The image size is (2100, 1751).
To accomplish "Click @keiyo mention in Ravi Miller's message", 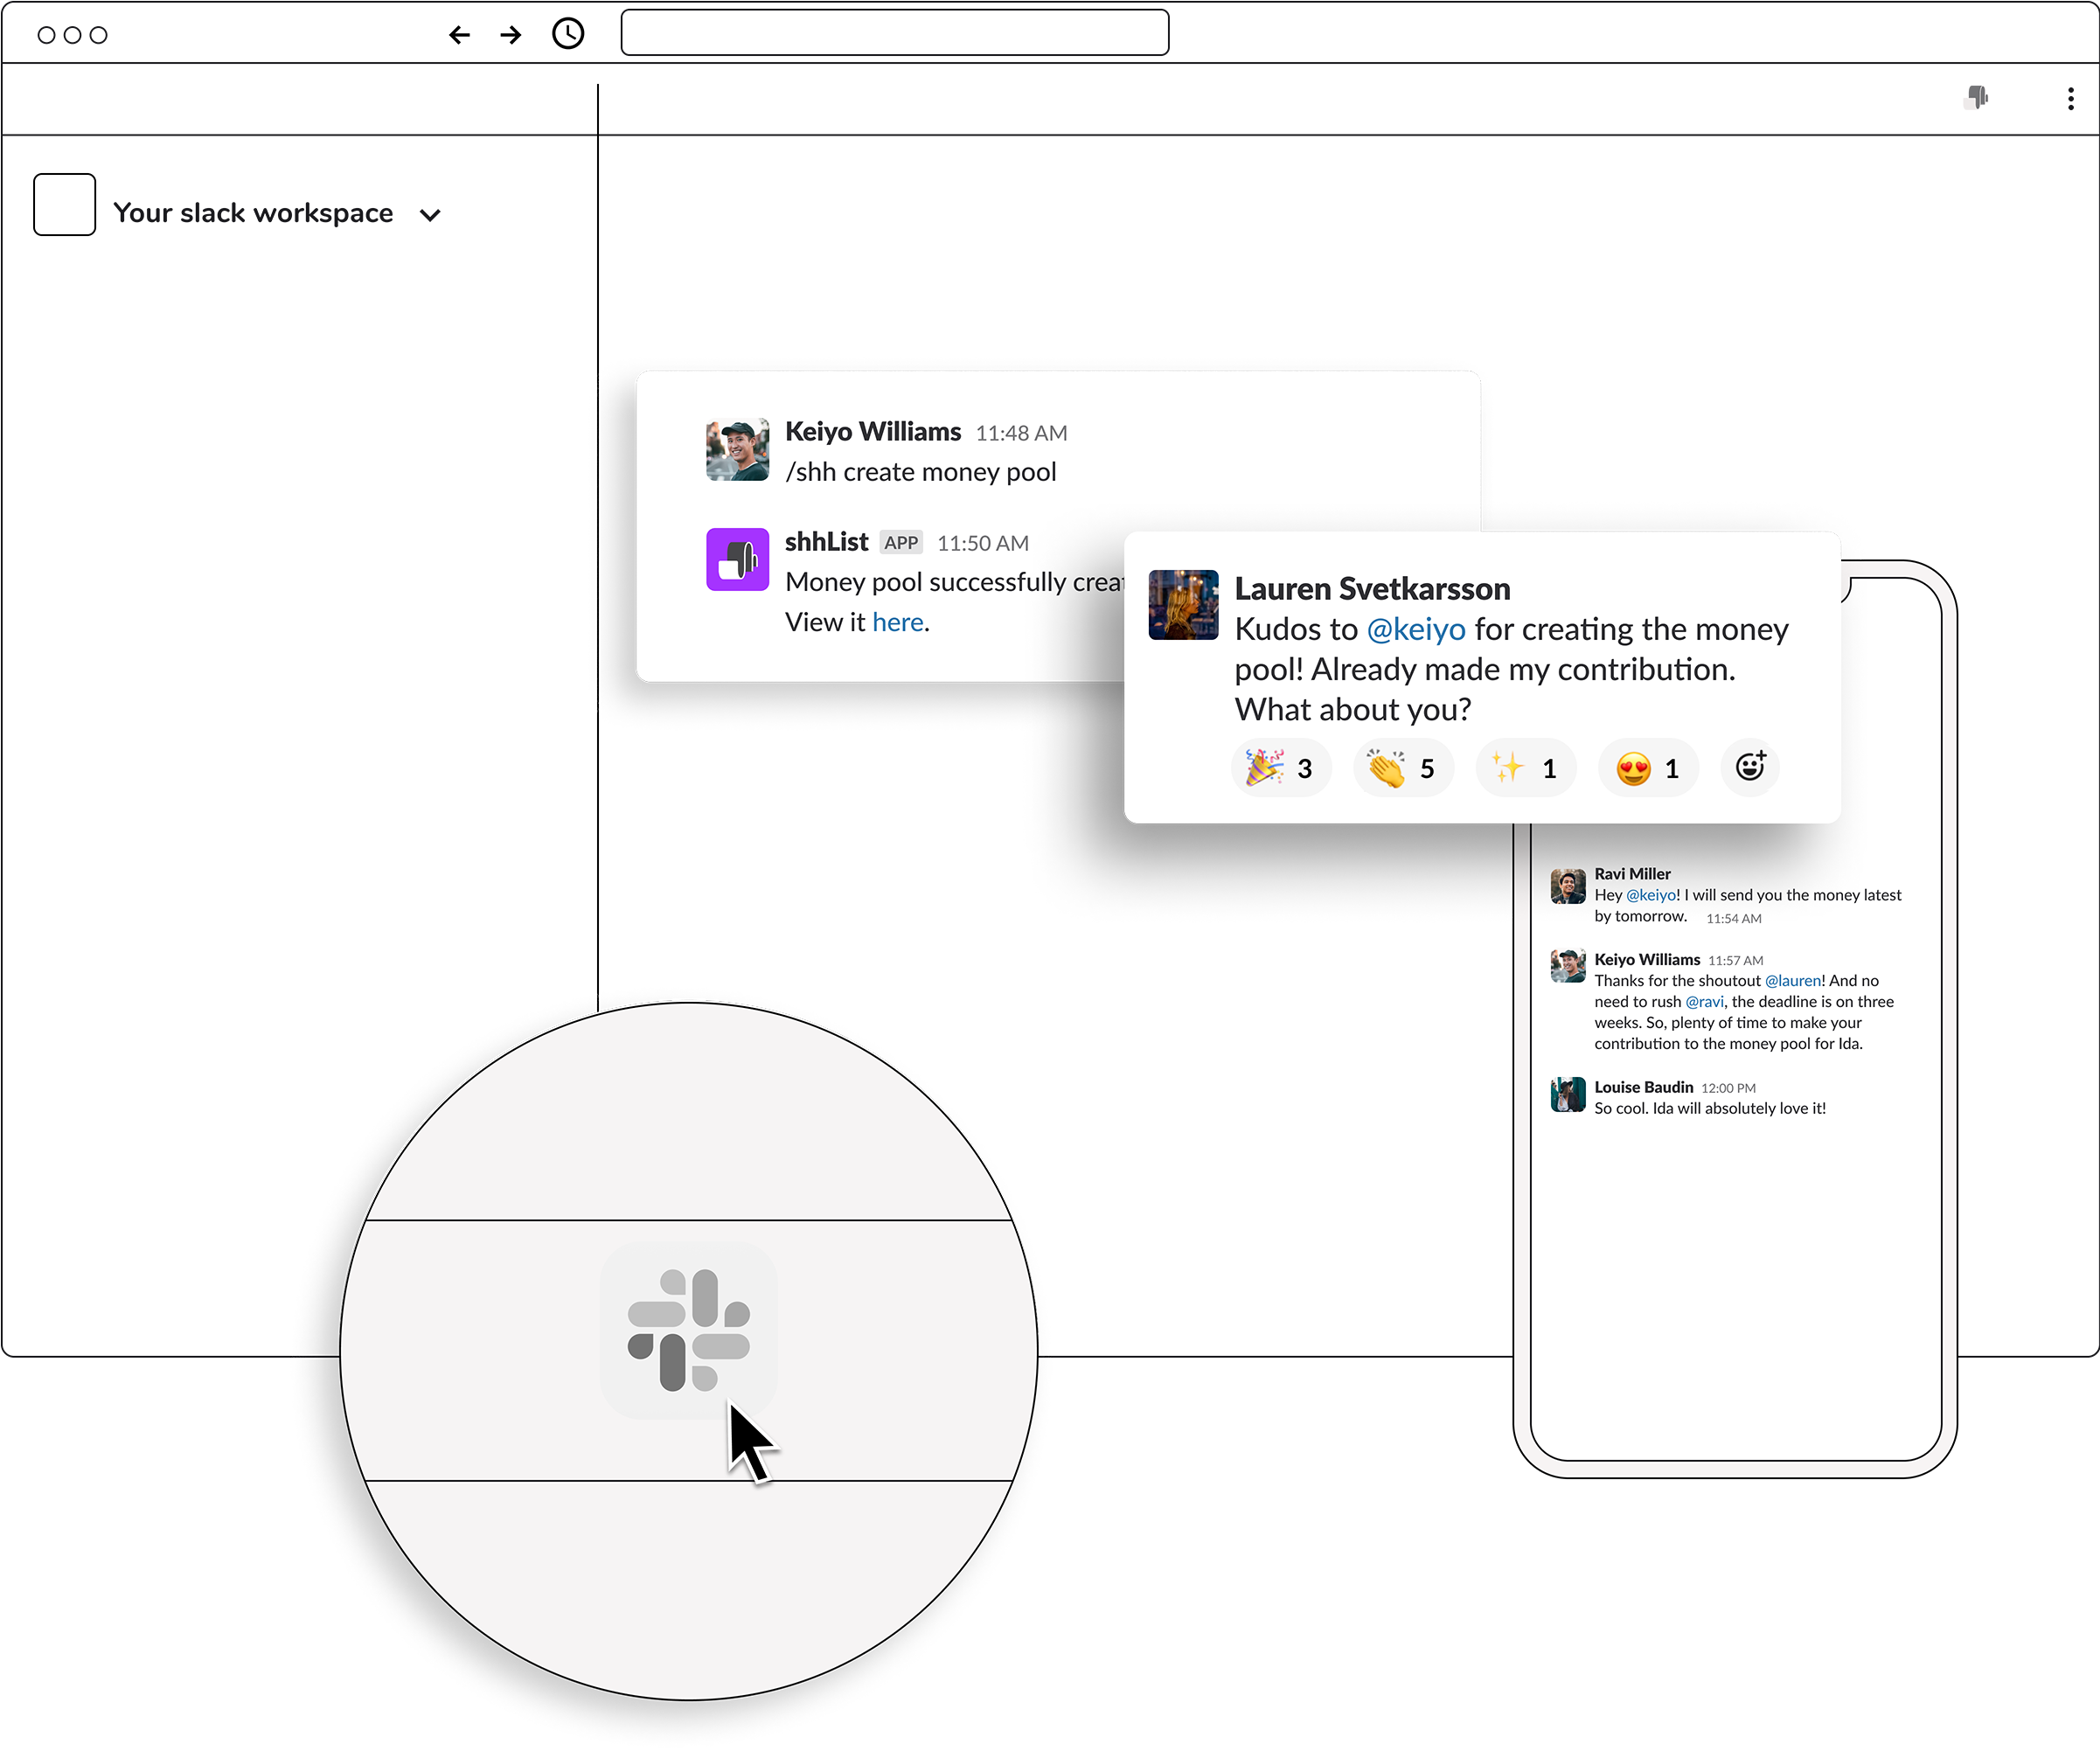I will (x=1652, y=895).
